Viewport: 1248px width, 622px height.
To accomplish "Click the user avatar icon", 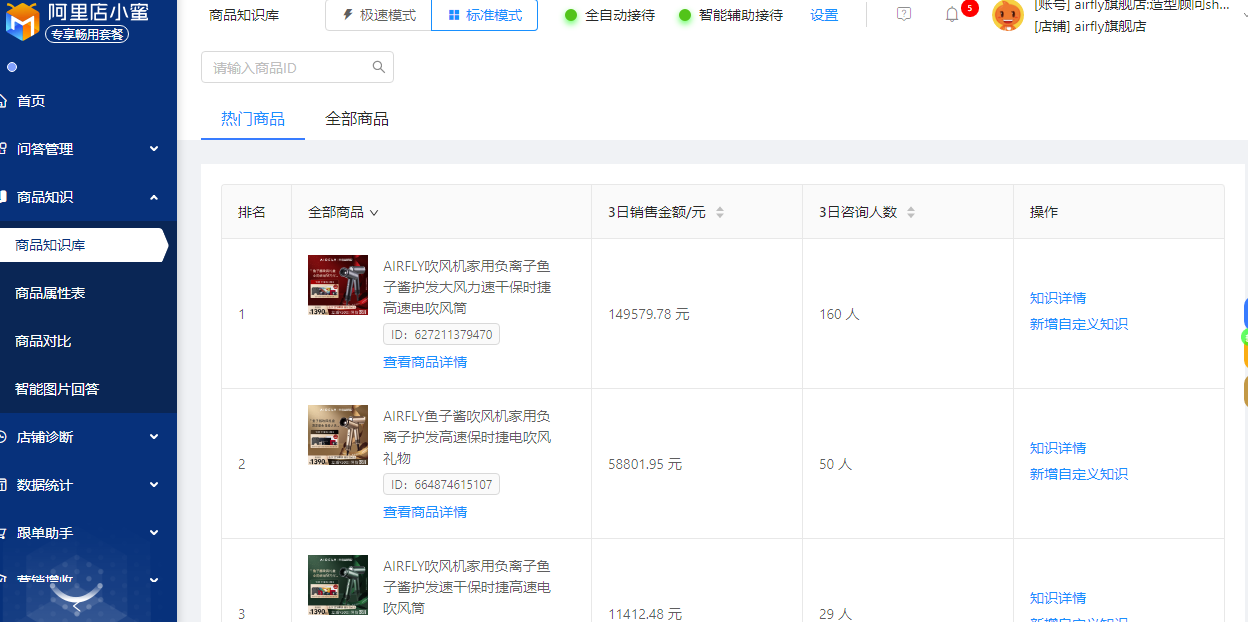I will point(1008,15).
